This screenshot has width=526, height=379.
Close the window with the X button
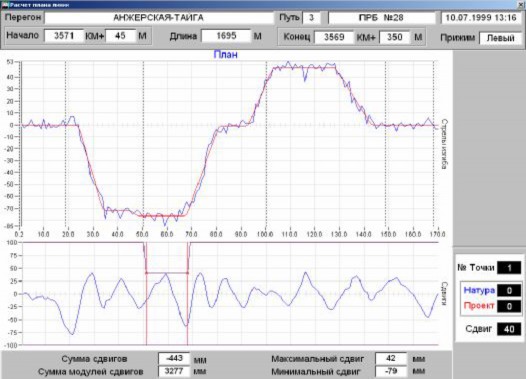coord(521,4)
